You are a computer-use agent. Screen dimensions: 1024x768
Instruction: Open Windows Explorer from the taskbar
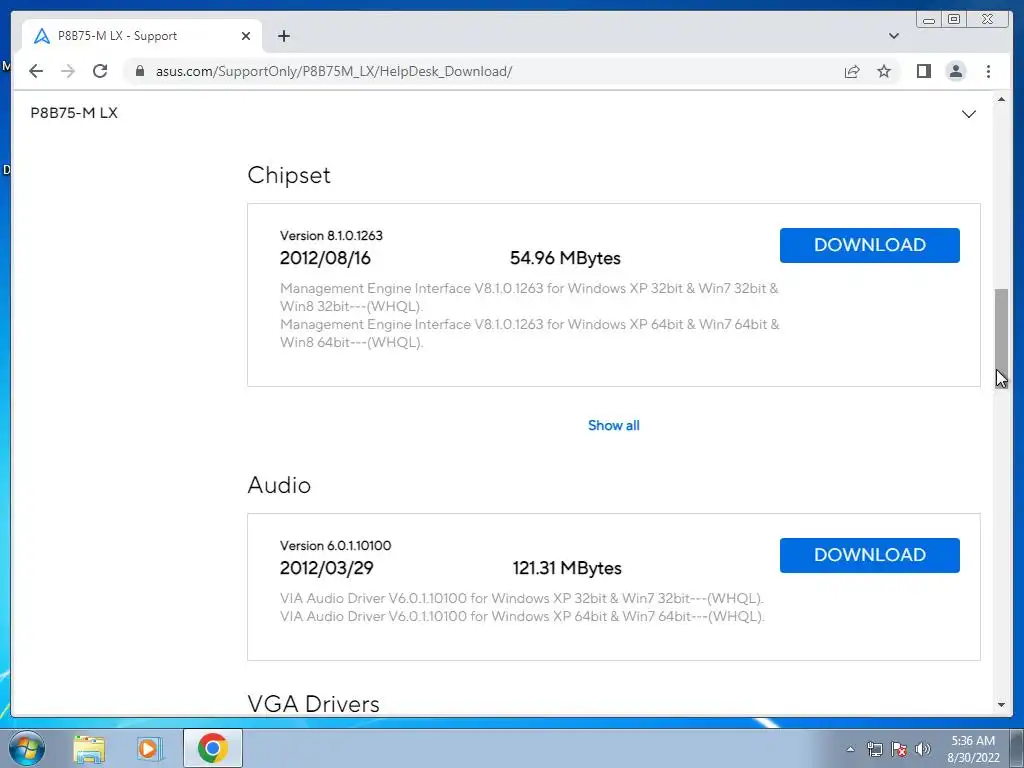click(89, 748)
